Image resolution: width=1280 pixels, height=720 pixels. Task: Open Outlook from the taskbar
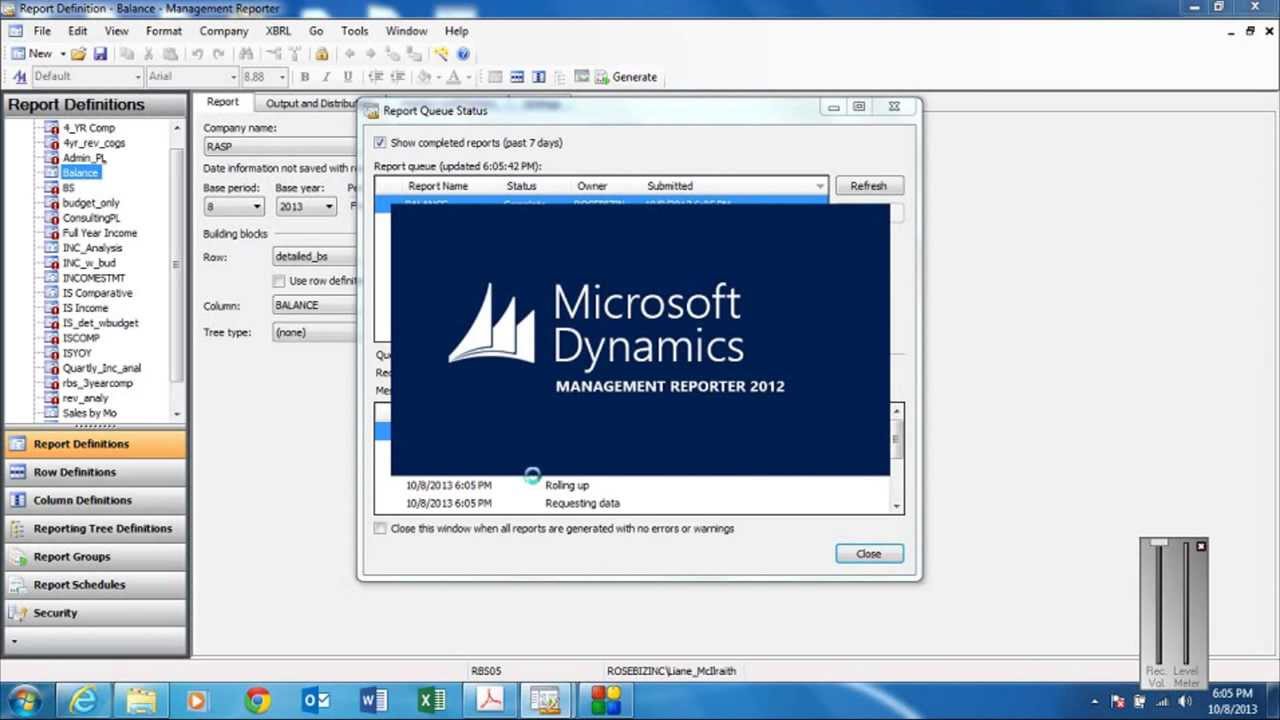point(316,701)
